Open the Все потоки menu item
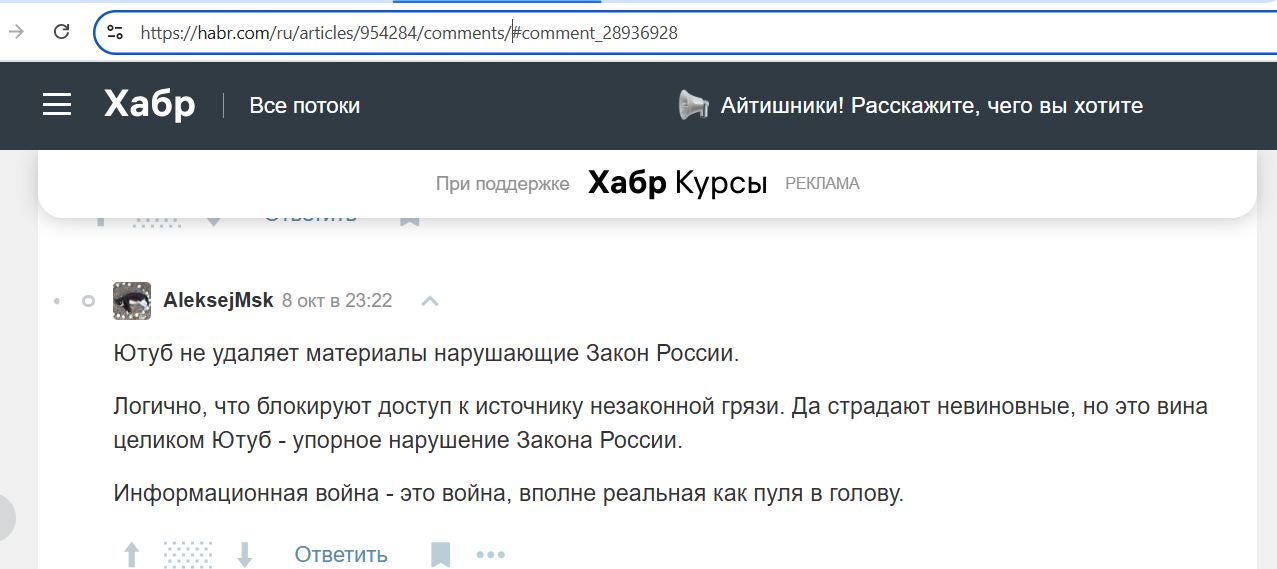The height and width of the screenshot is (569, 1277). point(304,106)
